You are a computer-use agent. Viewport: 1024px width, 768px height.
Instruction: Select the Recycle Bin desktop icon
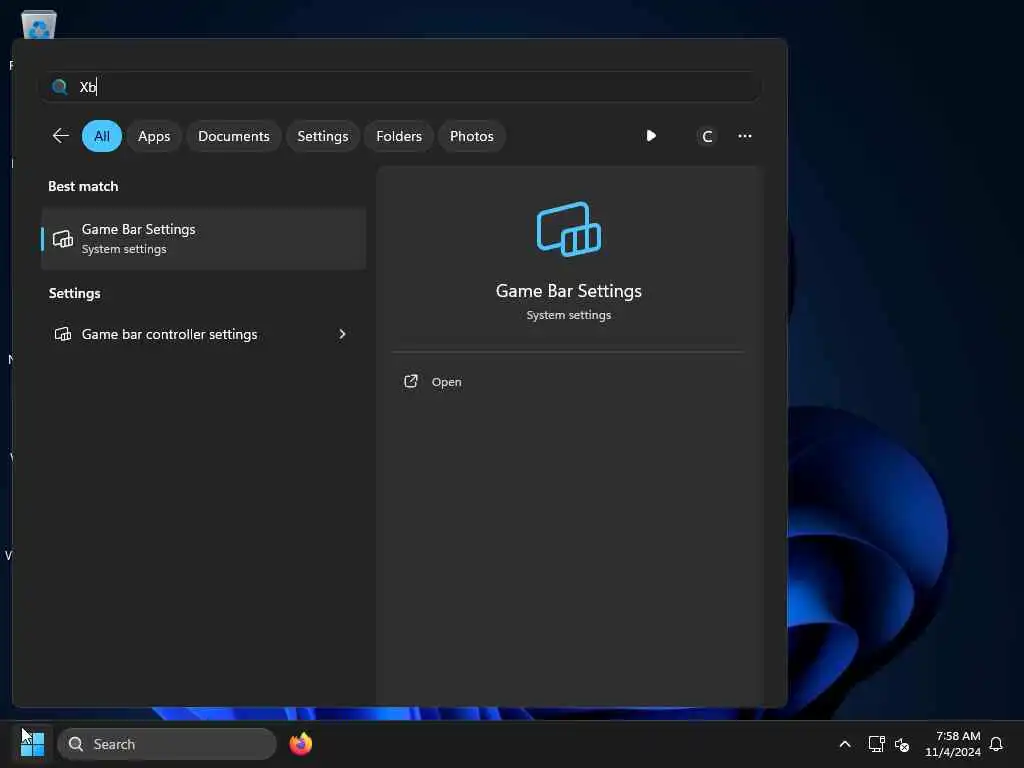point(39,25)
